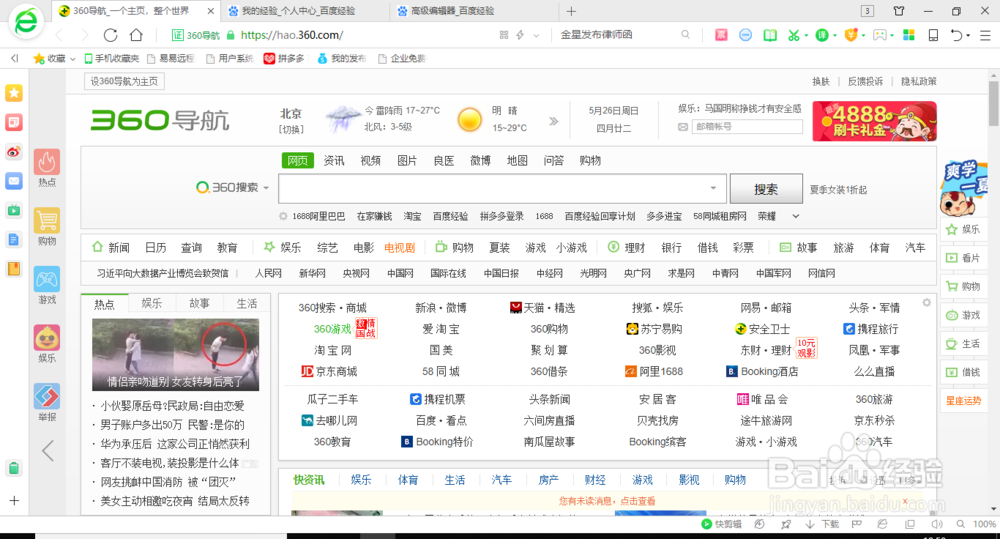Open the 苏宁易购 site link
Viewport: 1000px width, 539px height.
click(x=654, y=329)
